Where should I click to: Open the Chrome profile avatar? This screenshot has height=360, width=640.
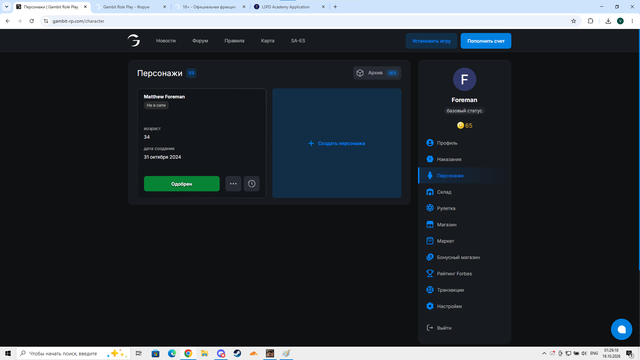620,21
